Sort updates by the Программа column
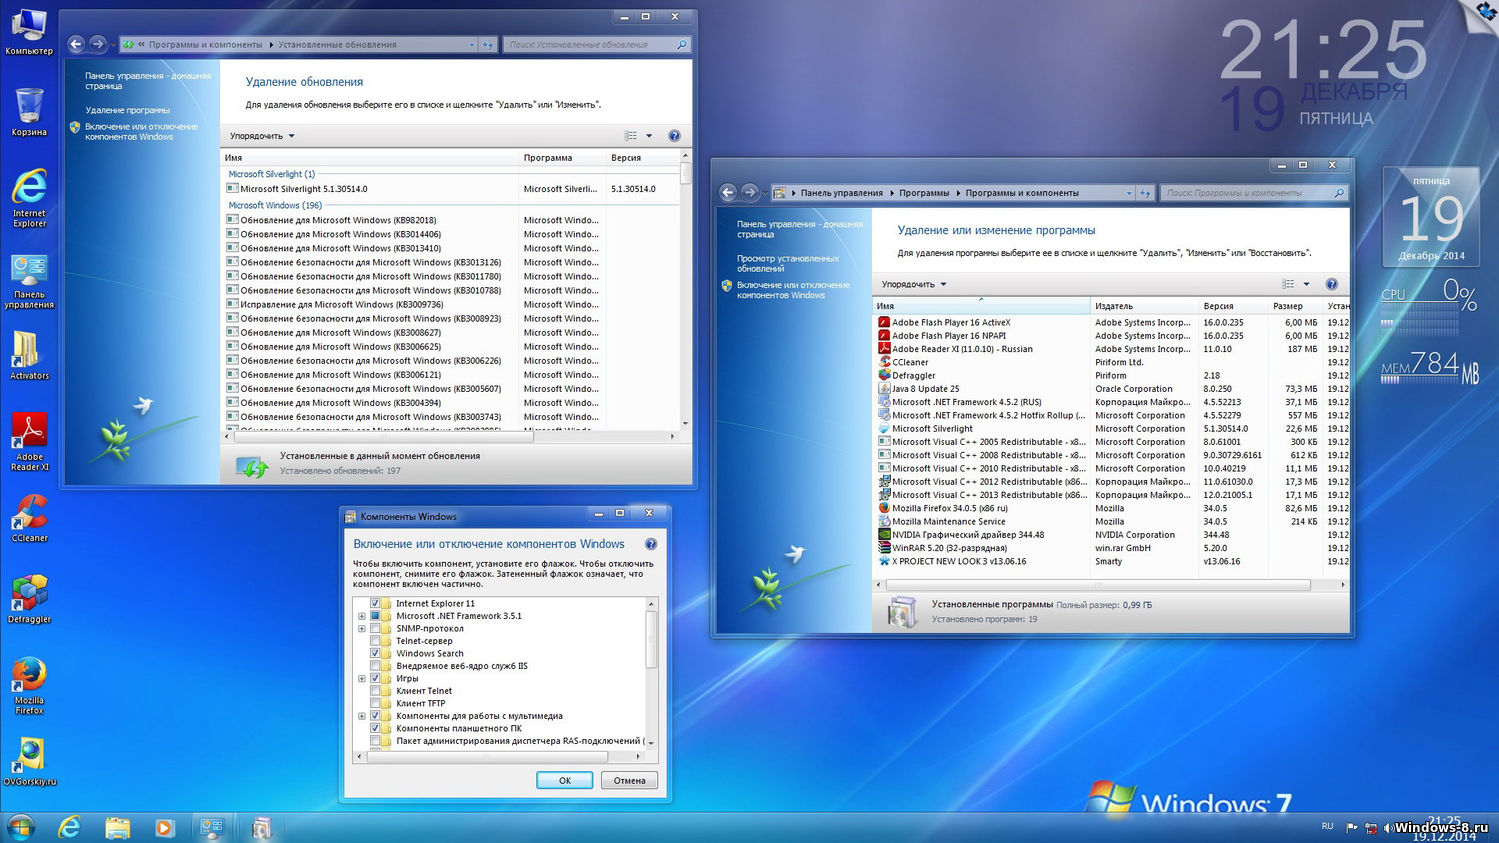This screenshot has height=843, width=1499. pos(562,158)
